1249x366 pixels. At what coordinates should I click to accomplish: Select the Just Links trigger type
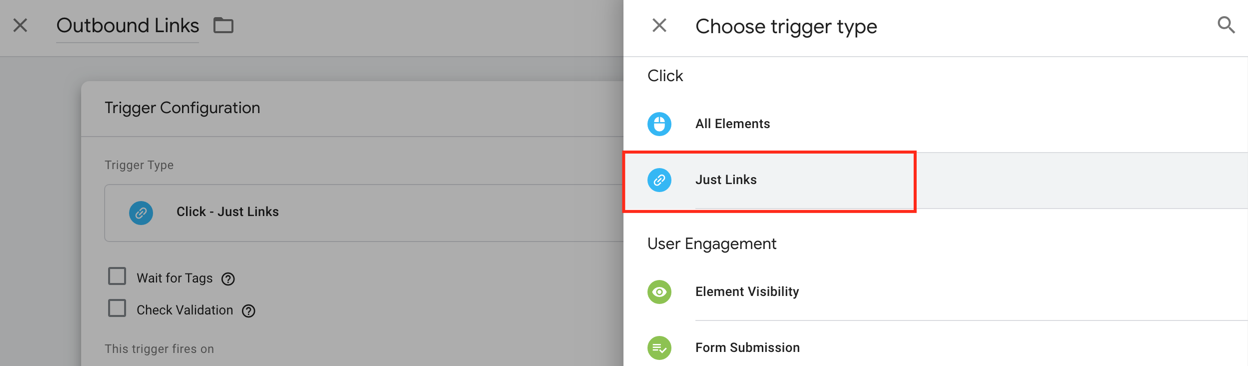point(936,180)
